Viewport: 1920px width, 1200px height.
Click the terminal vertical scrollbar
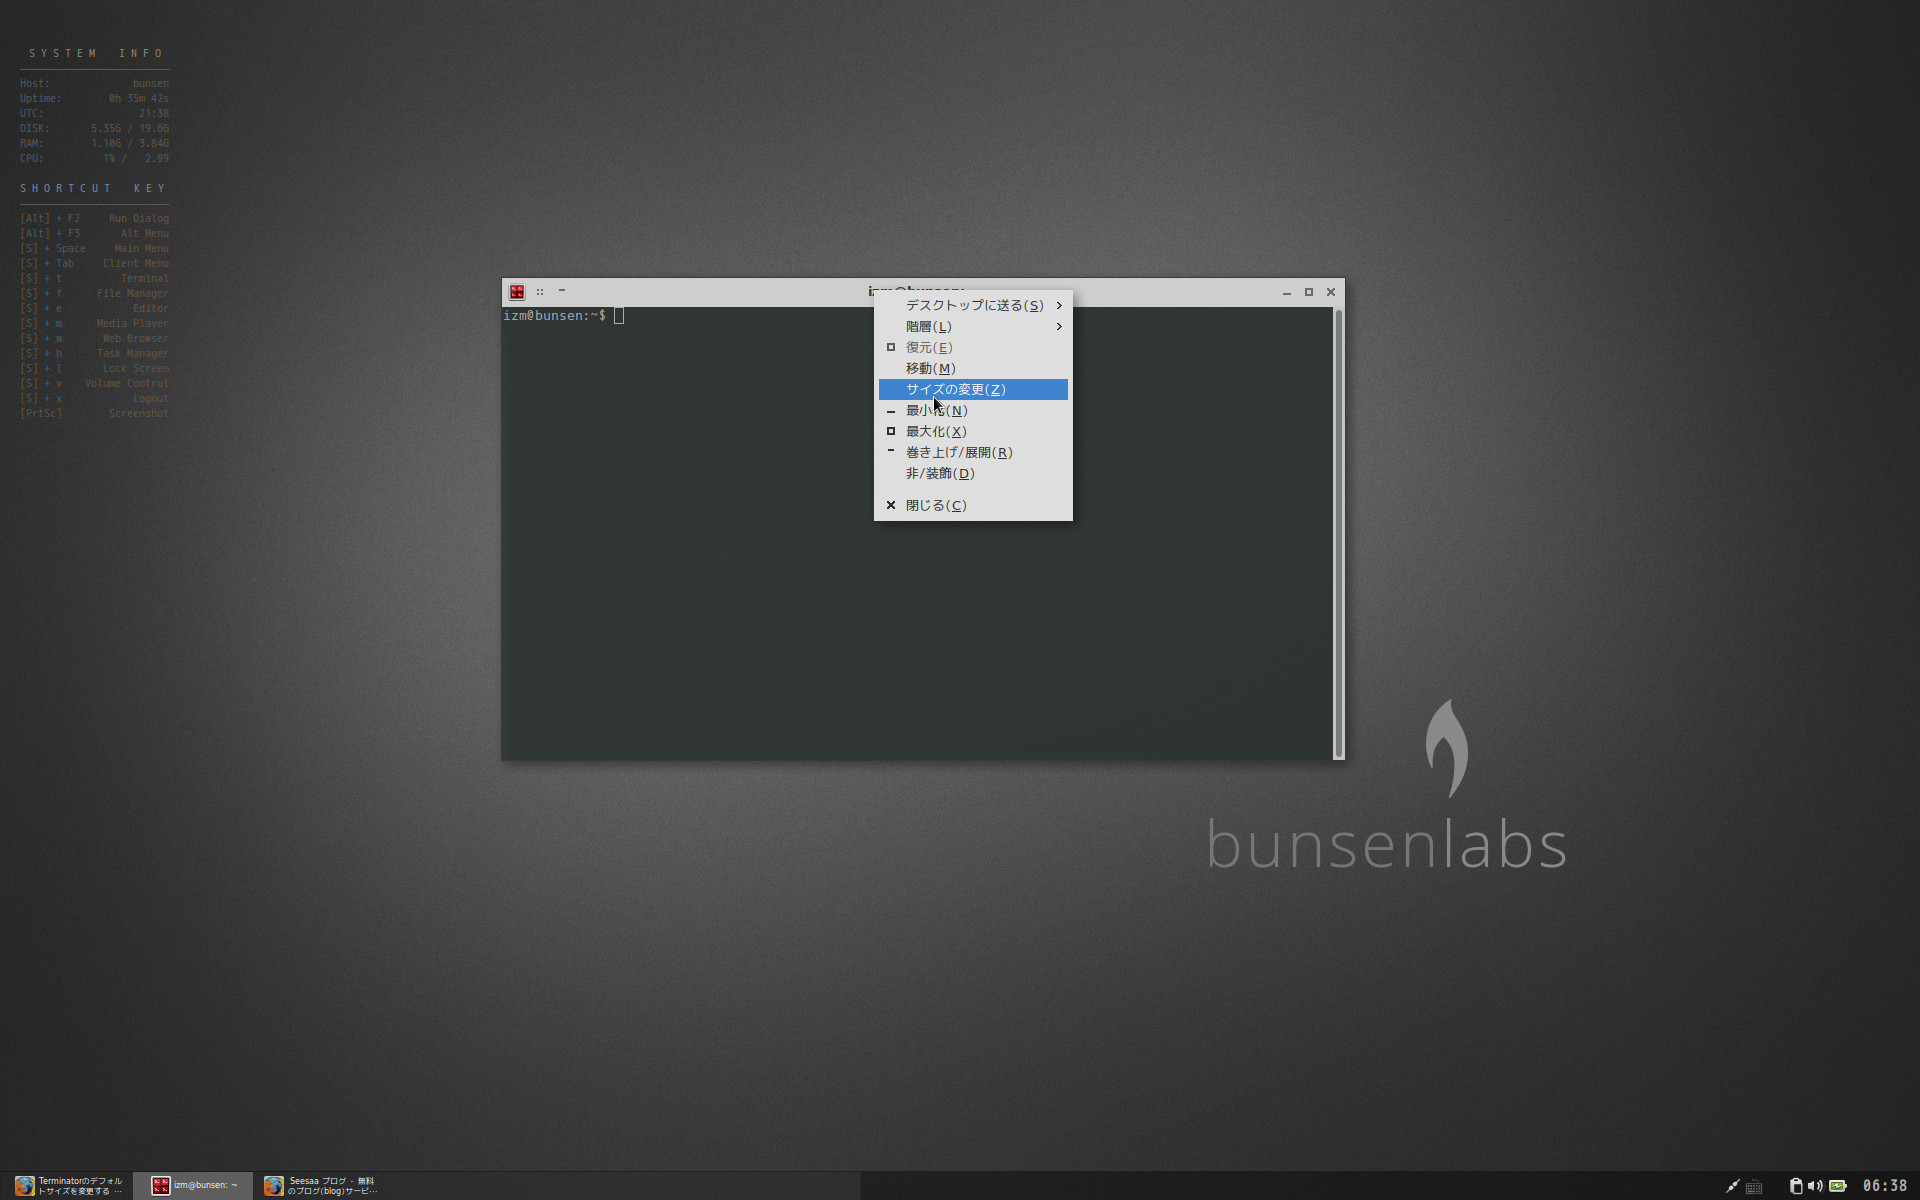(x=1338, y=533)
